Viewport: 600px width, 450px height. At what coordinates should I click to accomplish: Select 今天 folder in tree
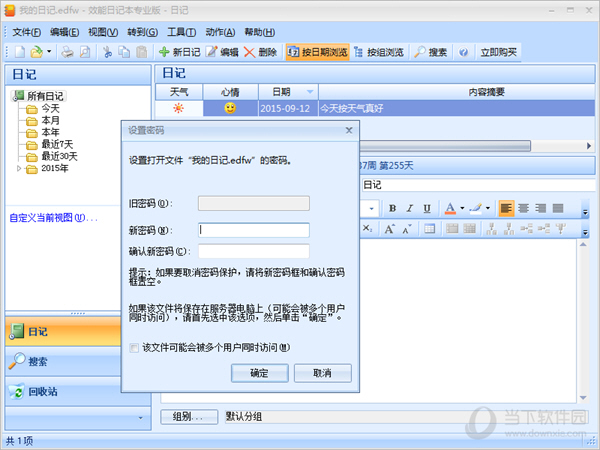coord(50,108)
